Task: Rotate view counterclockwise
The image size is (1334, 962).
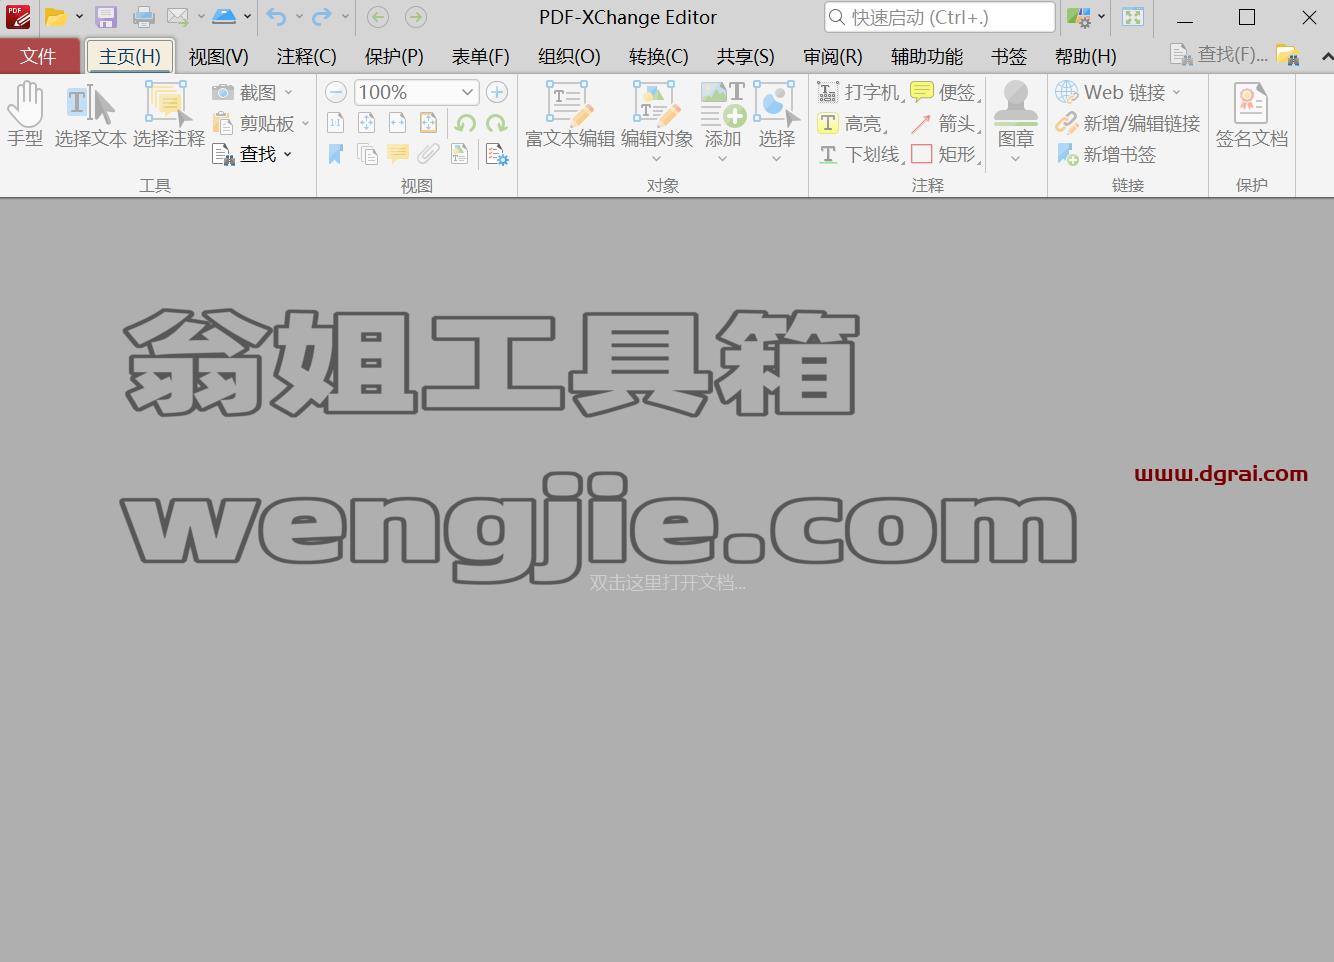Action: coord(465,123)
